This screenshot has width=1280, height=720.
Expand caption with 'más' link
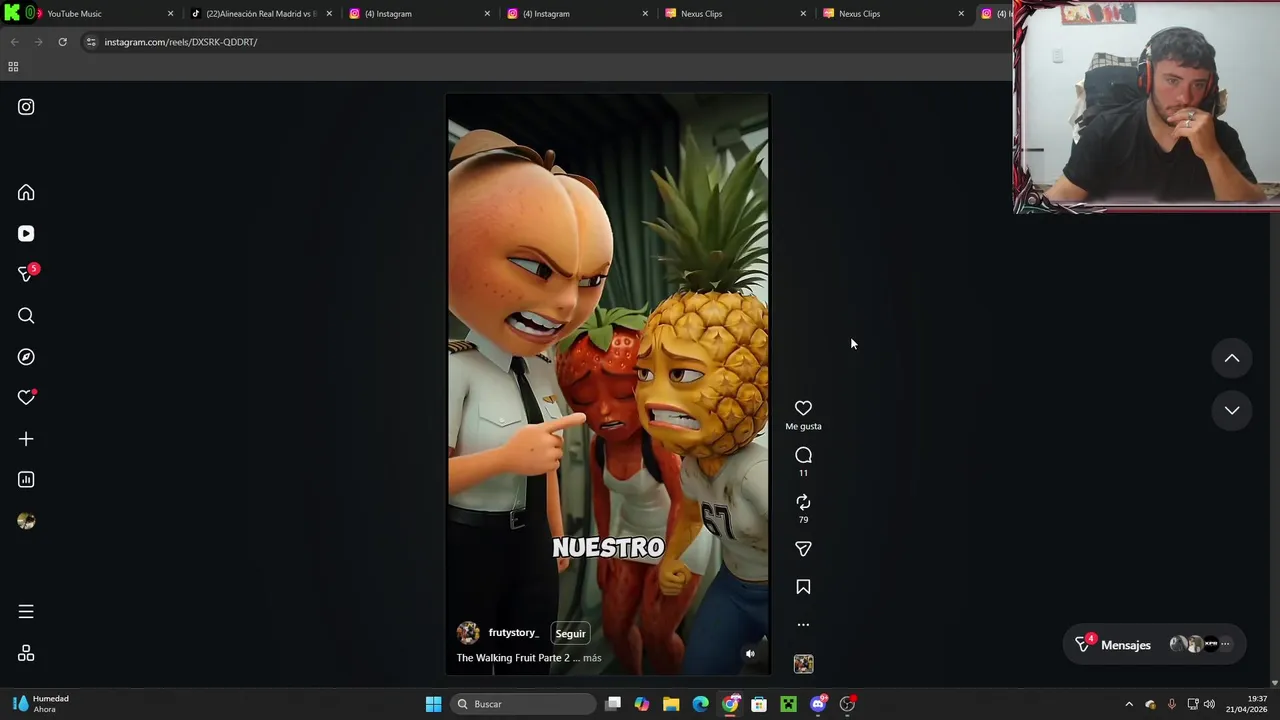[592, 658]
